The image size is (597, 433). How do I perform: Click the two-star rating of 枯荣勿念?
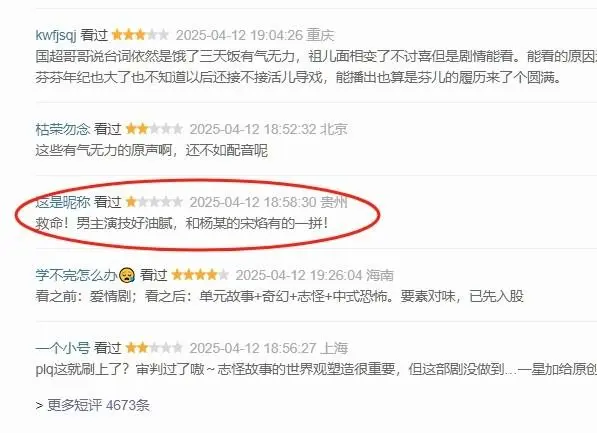click(x=154, y=129)
